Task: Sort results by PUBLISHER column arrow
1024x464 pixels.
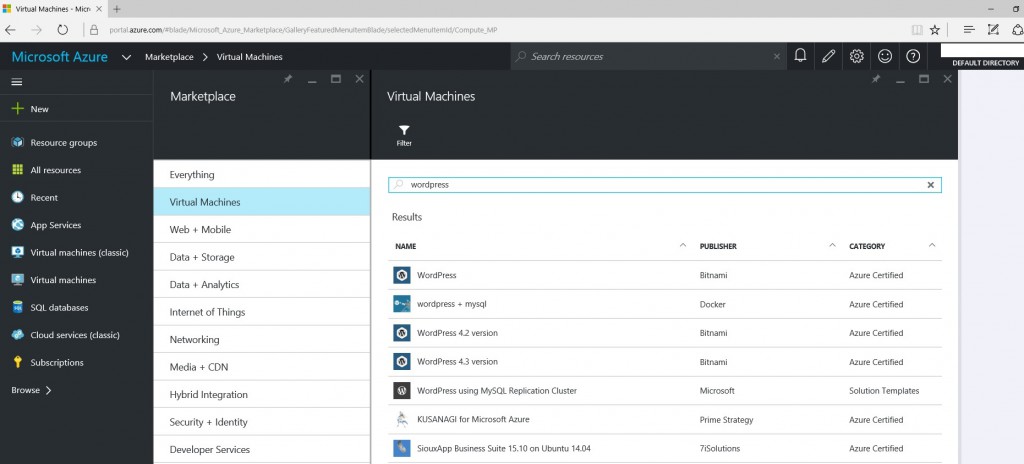Action: pyautogui.click(x=832, y=246)
